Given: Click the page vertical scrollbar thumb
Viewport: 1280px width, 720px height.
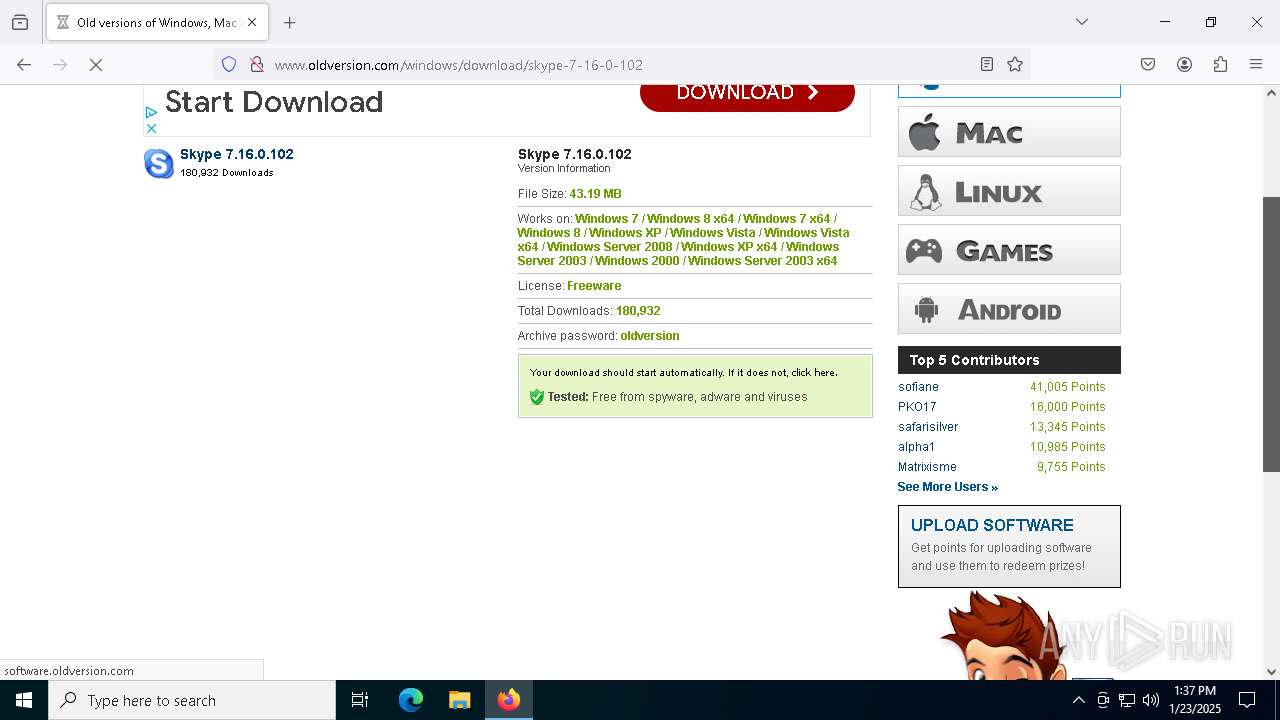Looking at the screenshot, I should coord(1271,334).
